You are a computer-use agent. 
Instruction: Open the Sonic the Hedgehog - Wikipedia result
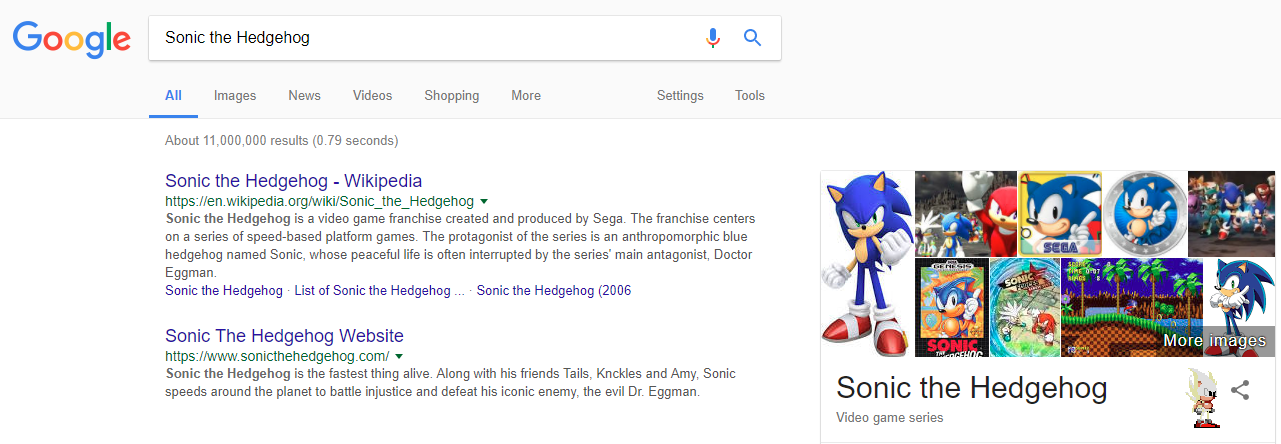point(293,181)
